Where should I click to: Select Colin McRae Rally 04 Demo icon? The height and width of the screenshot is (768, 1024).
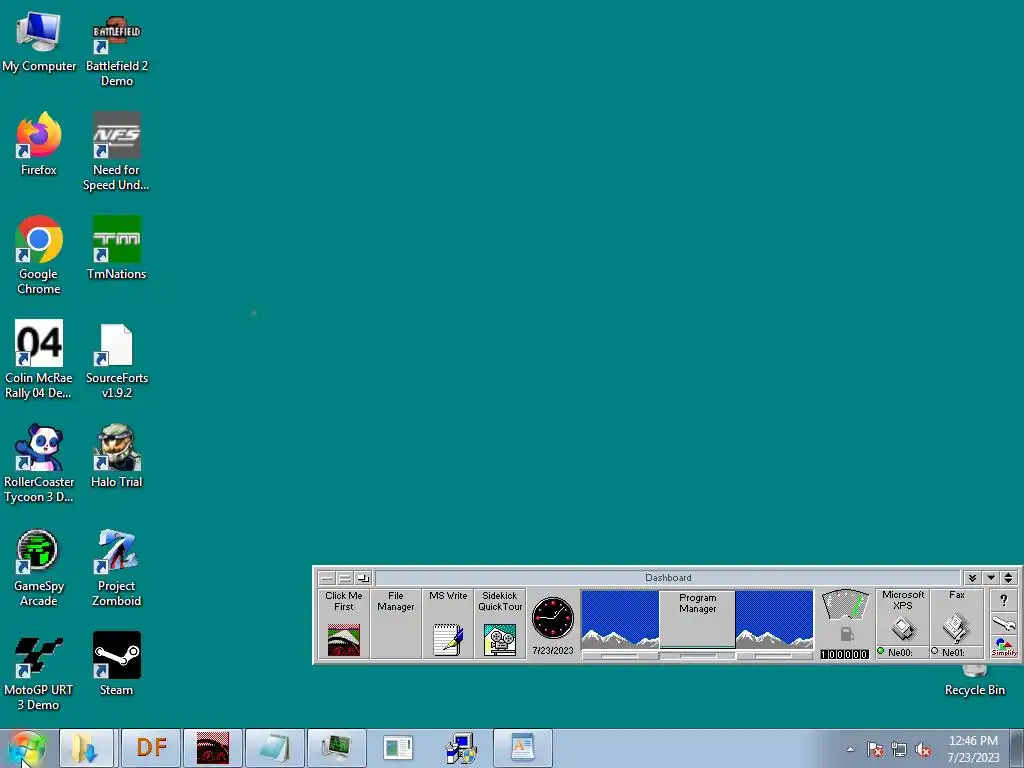point(39,359)
